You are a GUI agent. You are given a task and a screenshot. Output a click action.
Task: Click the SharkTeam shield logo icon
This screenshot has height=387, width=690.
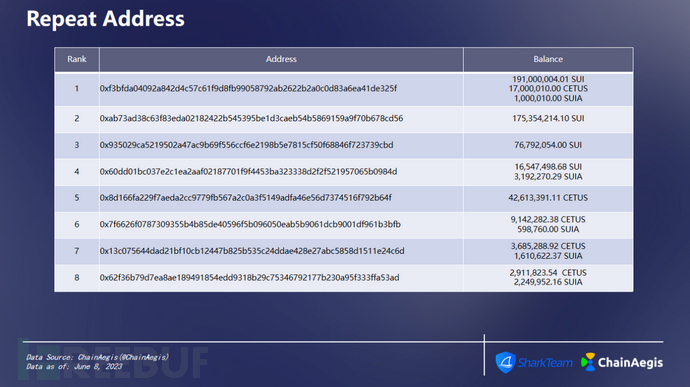click(x=506, y=362)
